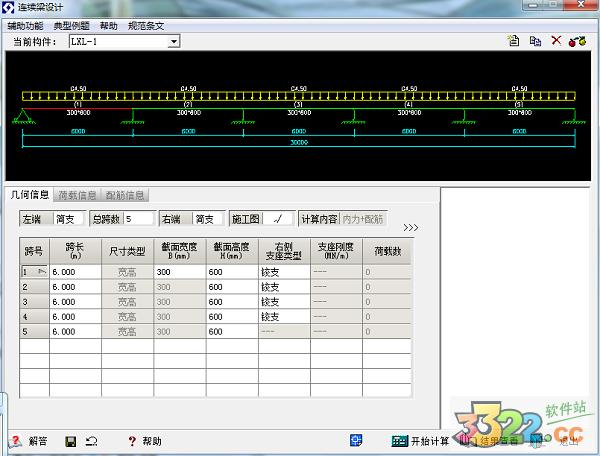Image resolution: width=600 pixels, height=456 pixels.
Task: Select span row 4 header cell
Action: 34,317
